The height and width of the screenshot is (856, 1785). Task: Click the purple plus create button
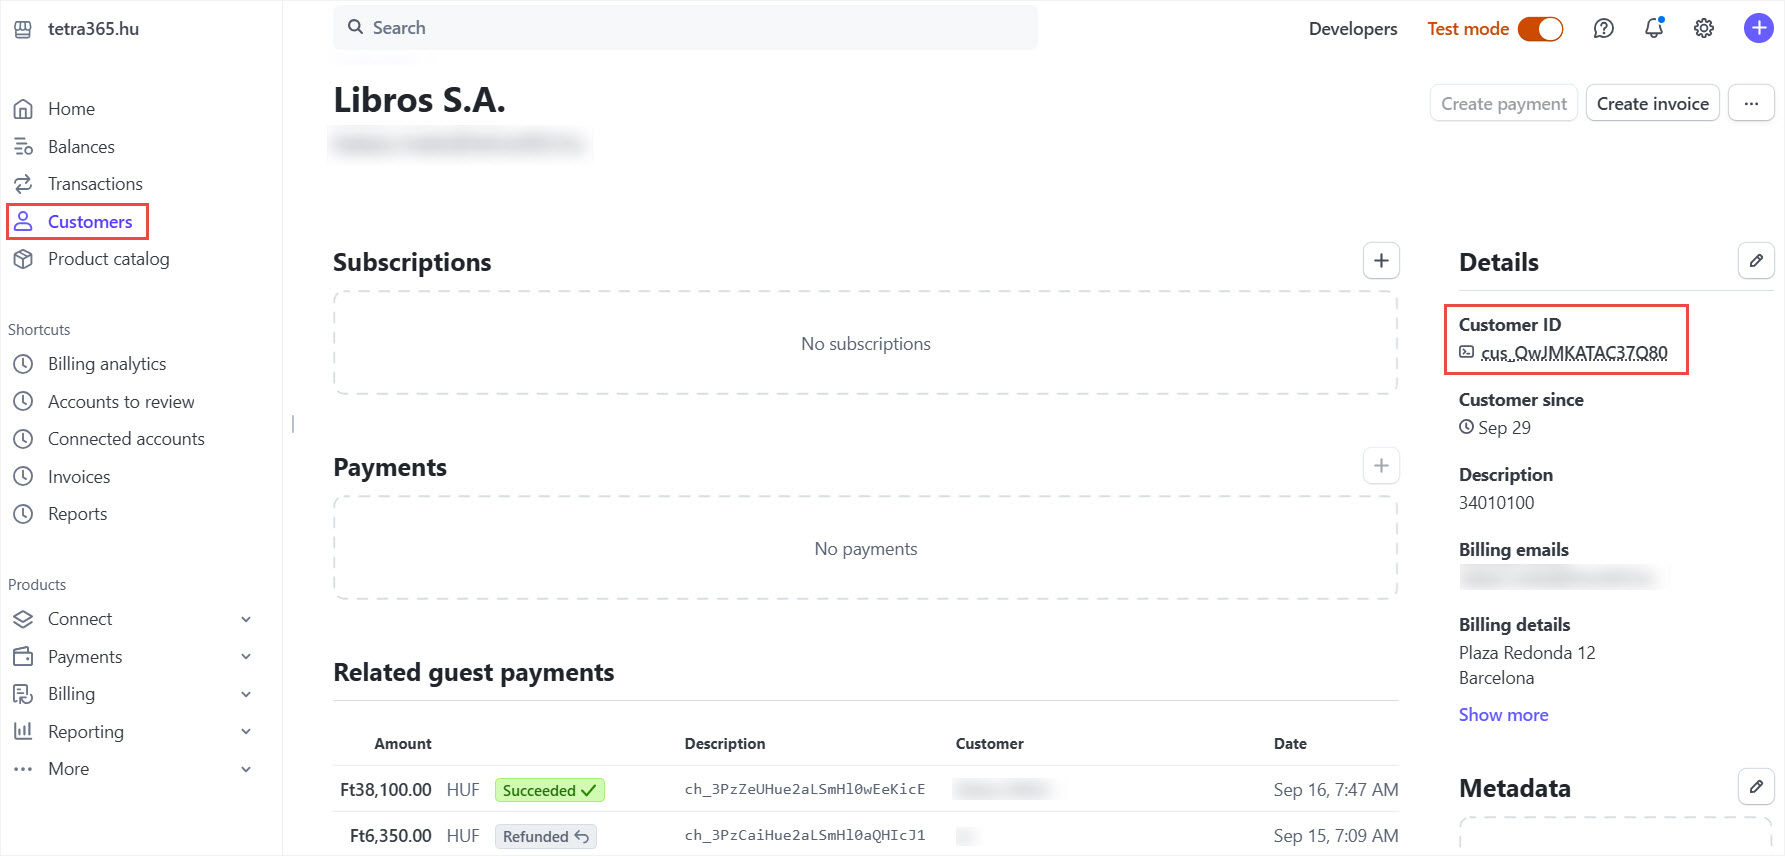1757,28
